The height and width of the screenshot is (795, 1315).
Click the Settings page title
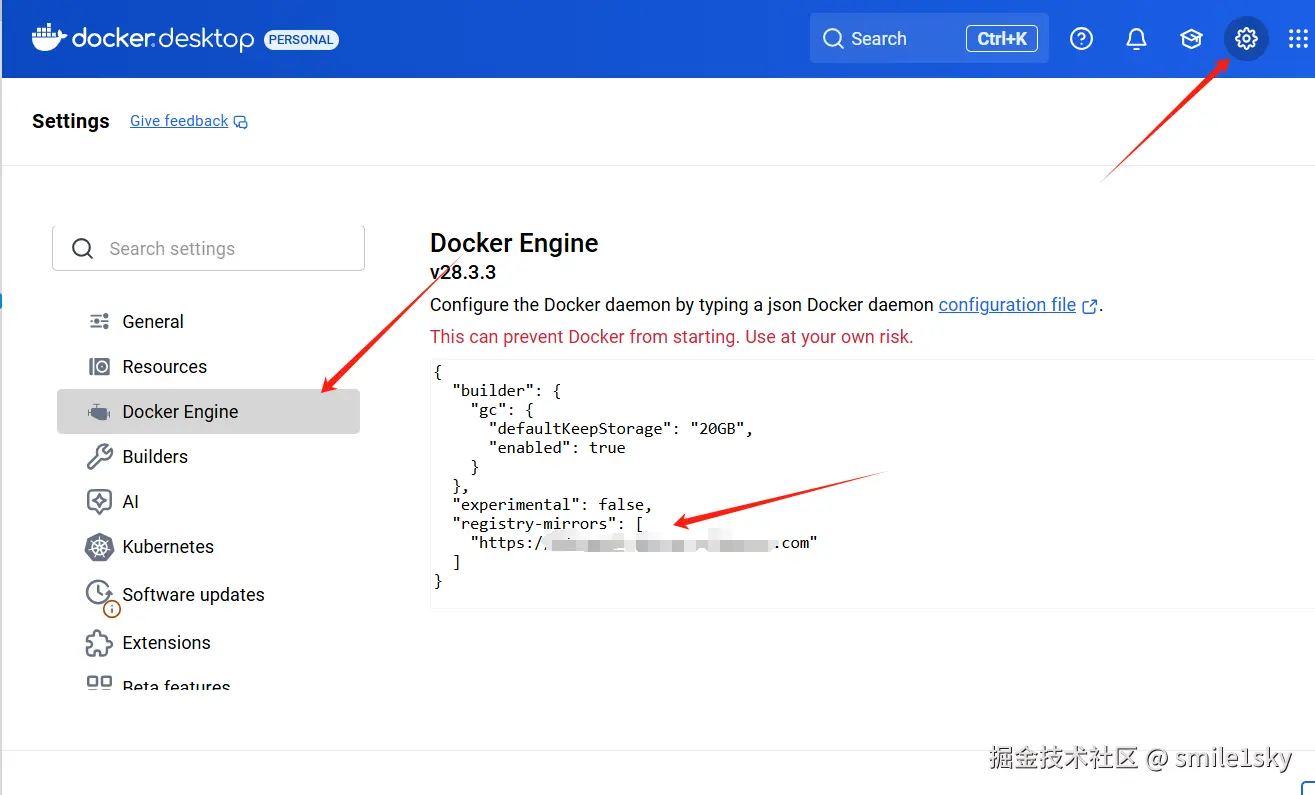[x=71, y=121]
